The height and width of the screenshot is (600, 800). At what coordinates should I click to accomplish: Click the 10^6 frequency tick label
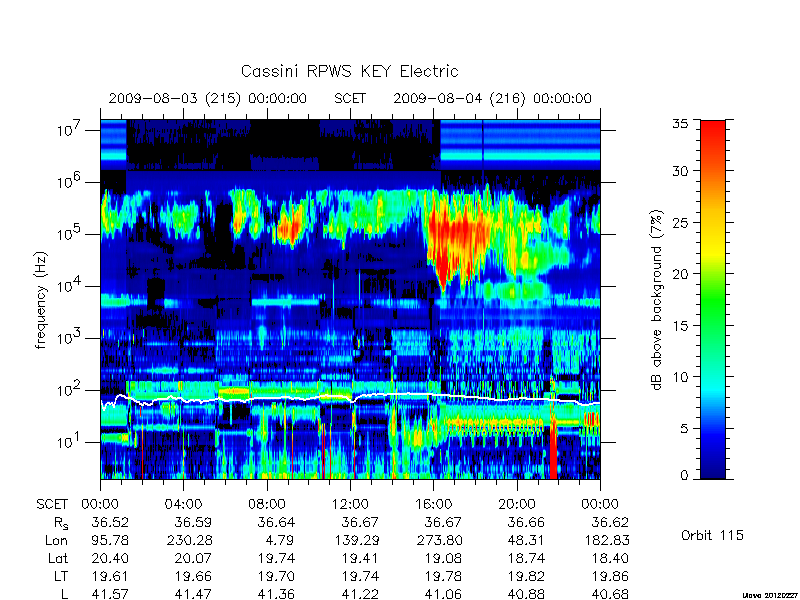(68, 182)
